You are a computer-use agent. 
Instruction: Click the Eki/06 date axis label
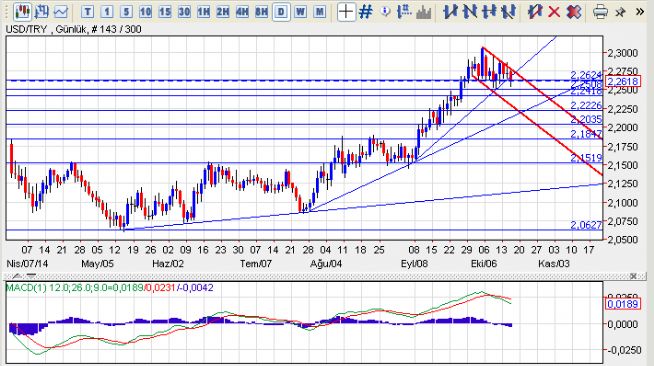coord(484,263)
